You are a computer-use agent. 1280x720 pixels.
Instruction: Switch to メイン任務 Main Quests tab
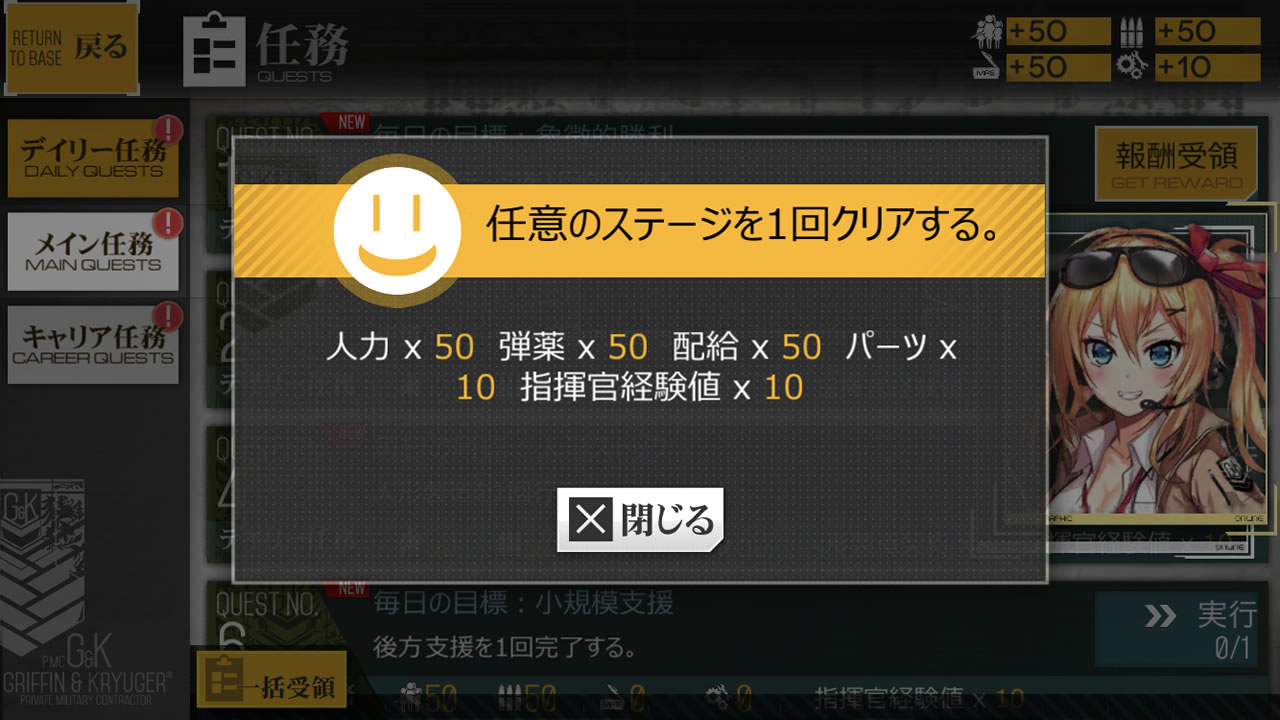click(93, 252)
